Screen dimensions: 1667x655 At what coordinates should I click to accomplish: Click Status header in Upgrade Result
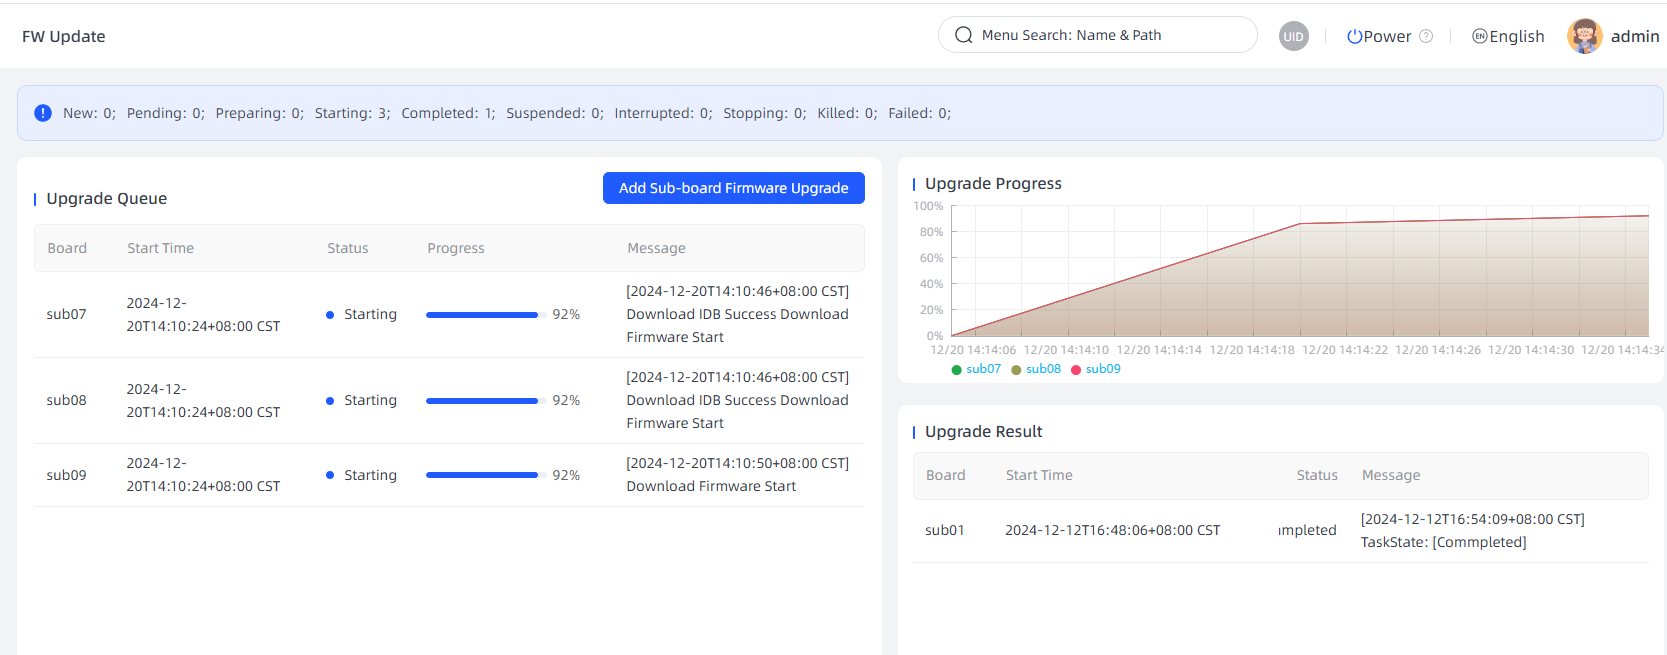tap(1317, 475)
